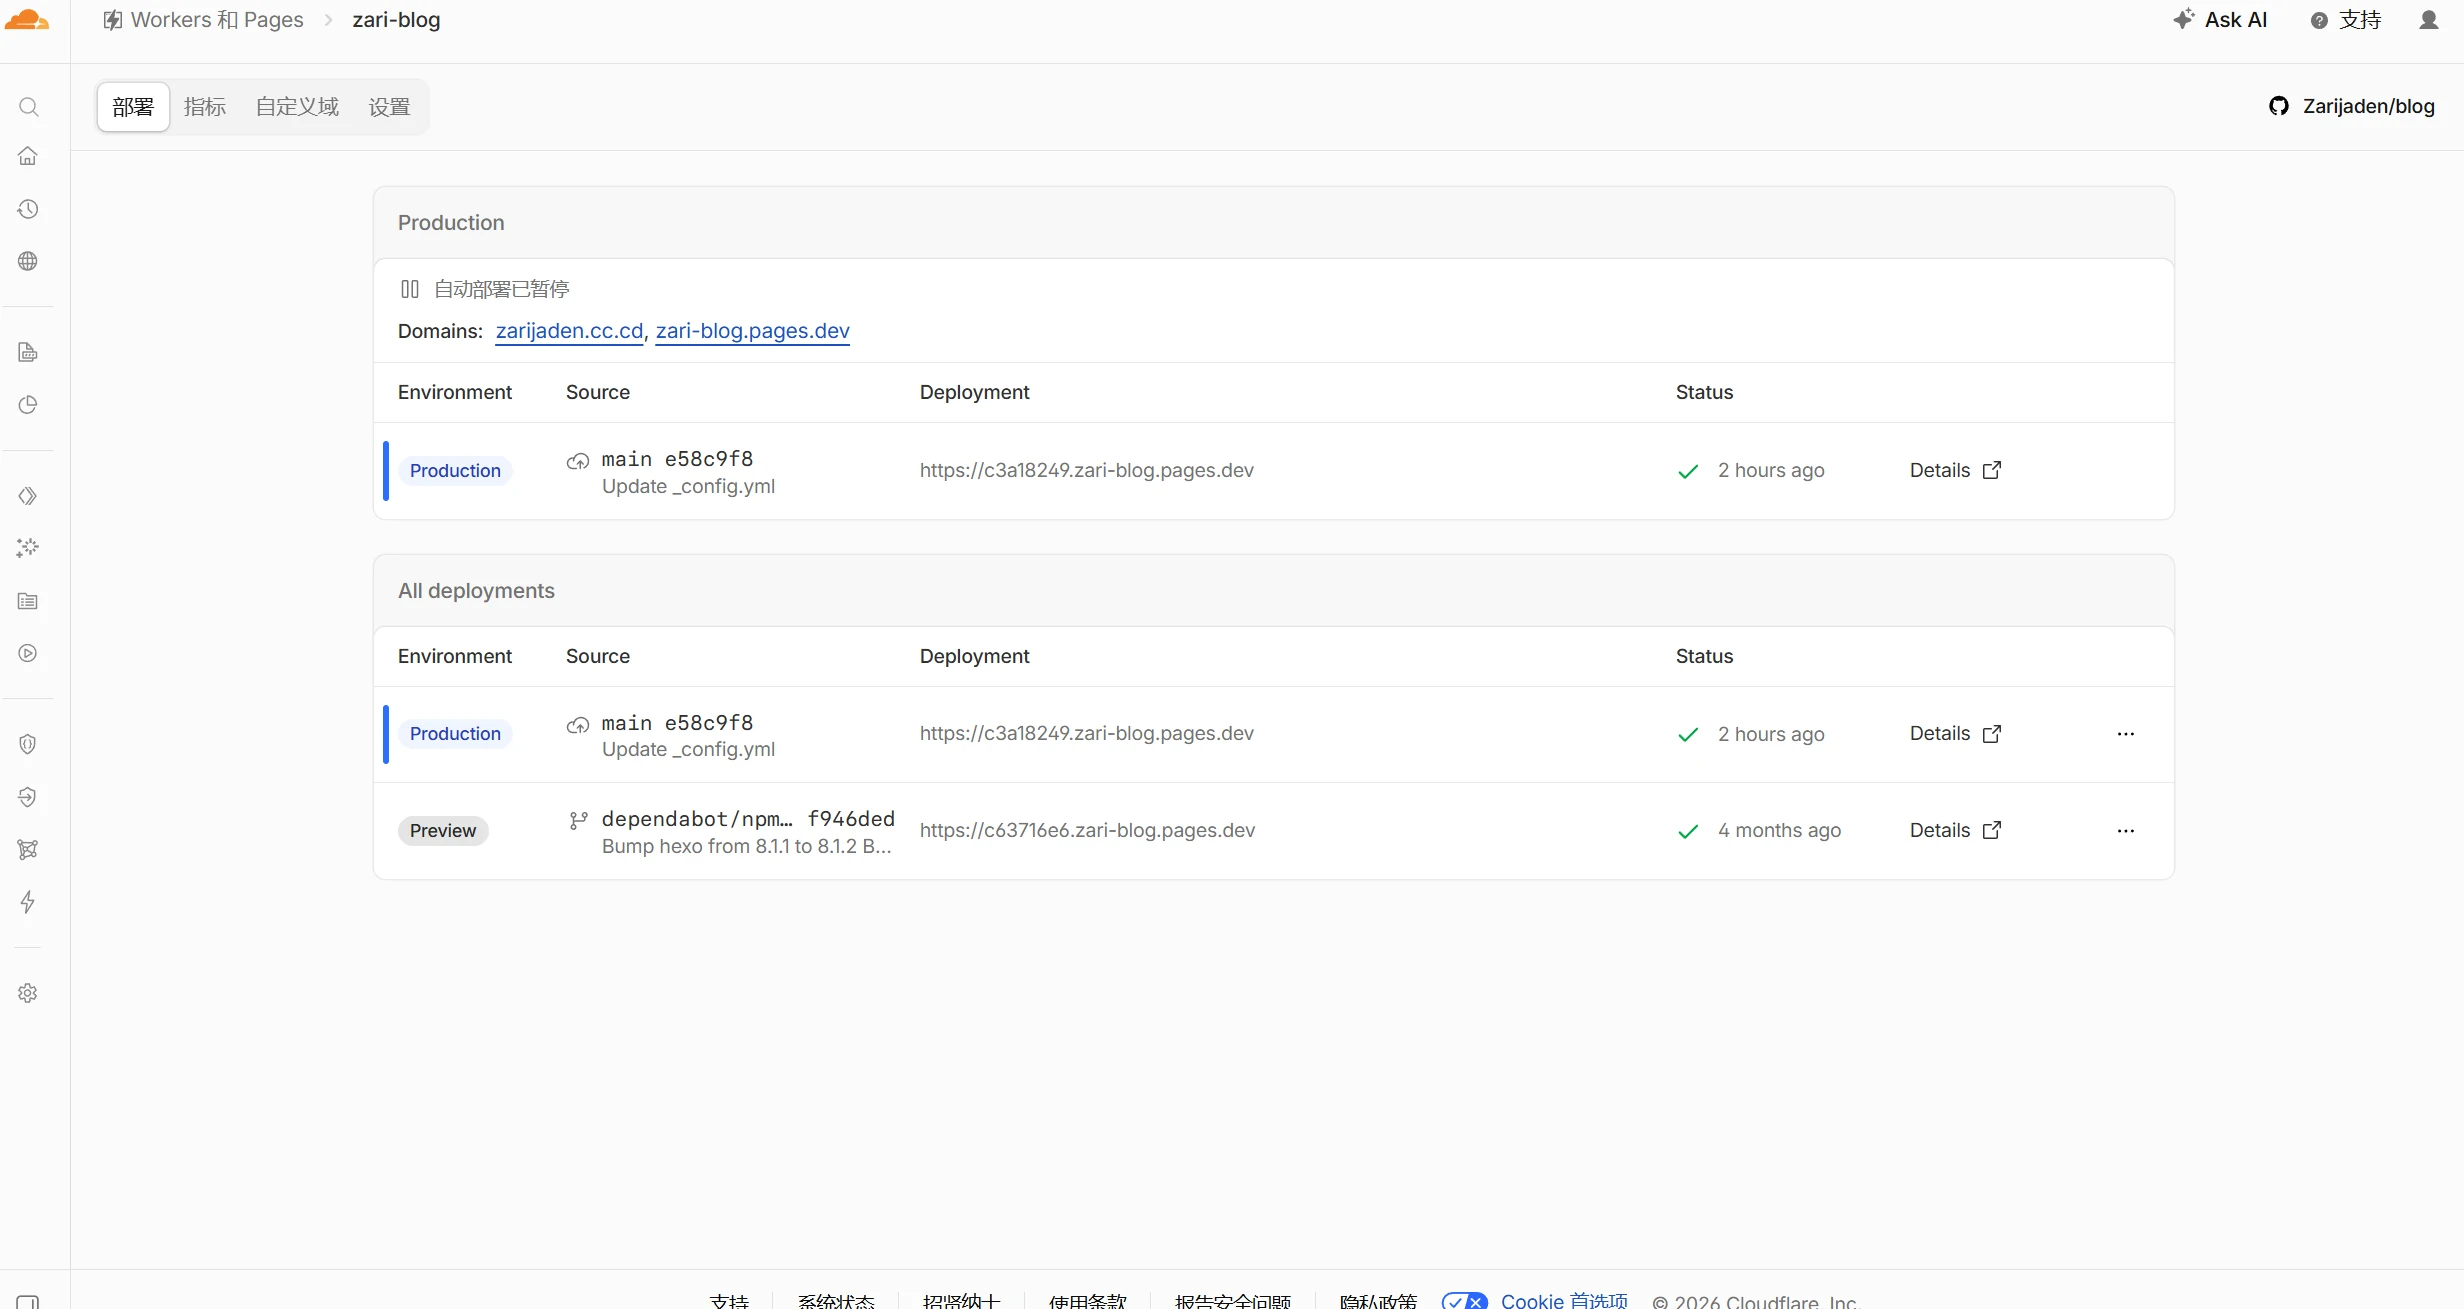Open the AI sparkles sidebar icon
2464x1309 pixels.
[x=28, y=548]
